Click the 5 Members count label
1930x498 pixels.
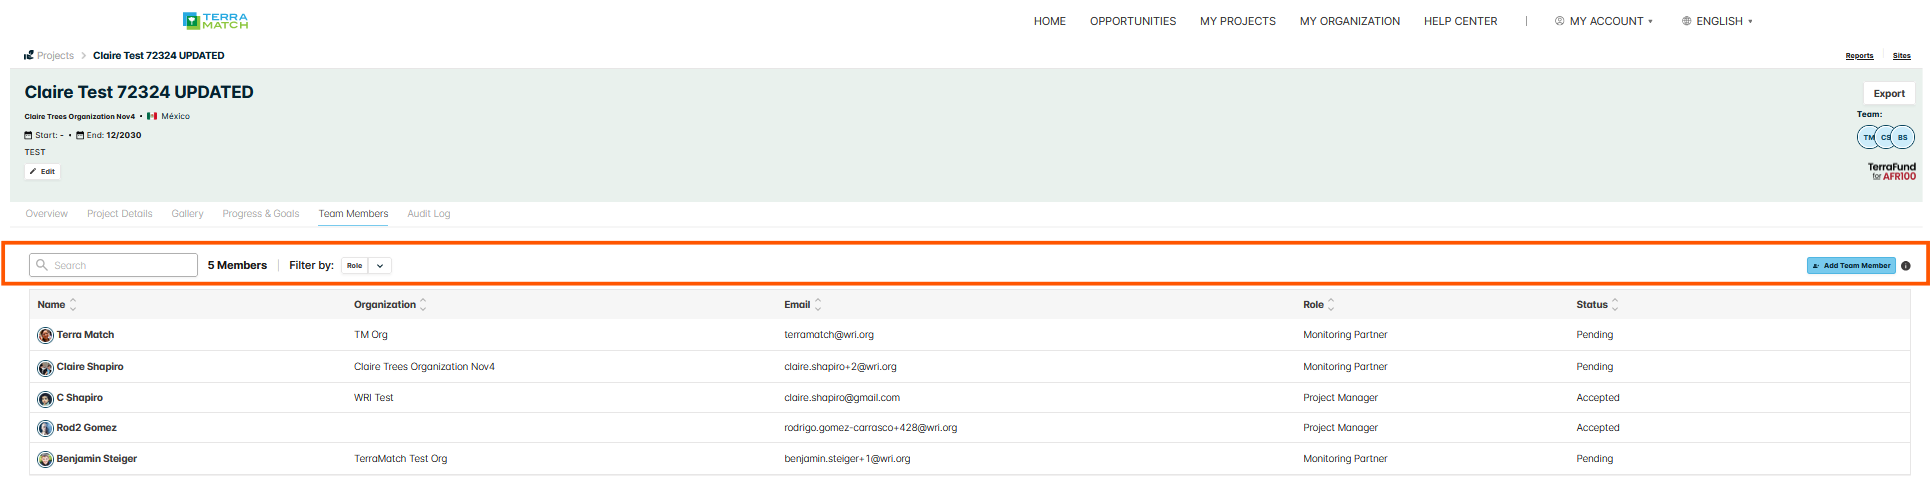(237, 266)
